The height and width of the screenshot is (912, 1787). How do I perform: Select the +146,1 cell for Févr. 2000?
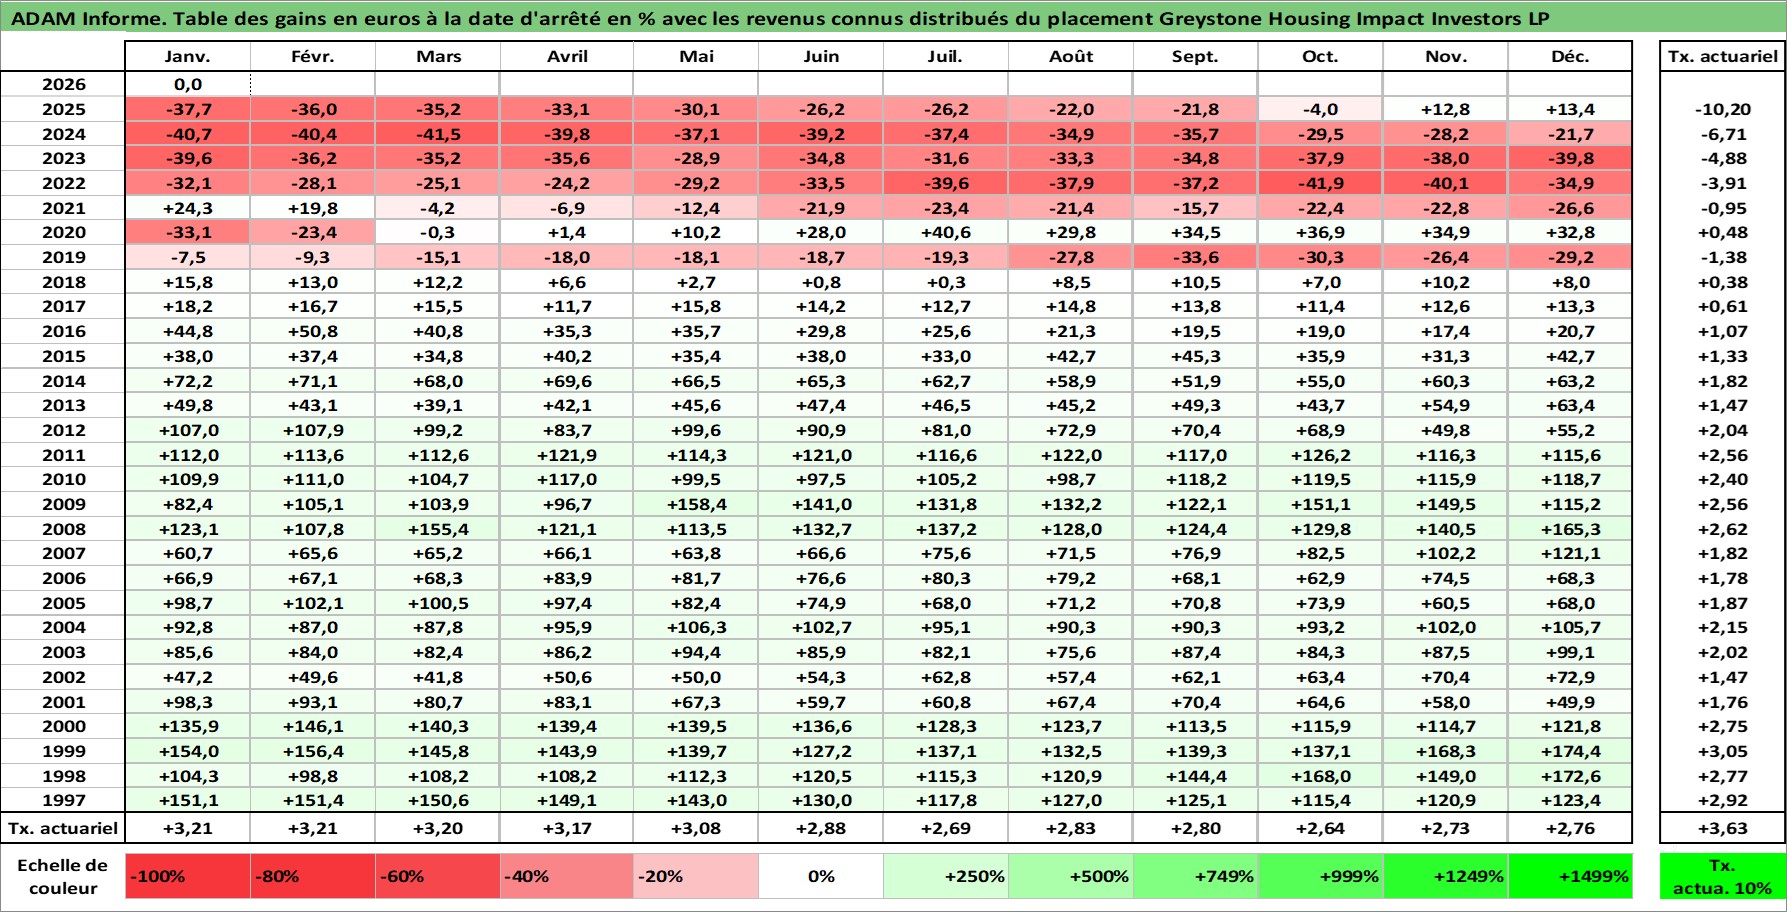pyautogui.click(x=313, y=726)
